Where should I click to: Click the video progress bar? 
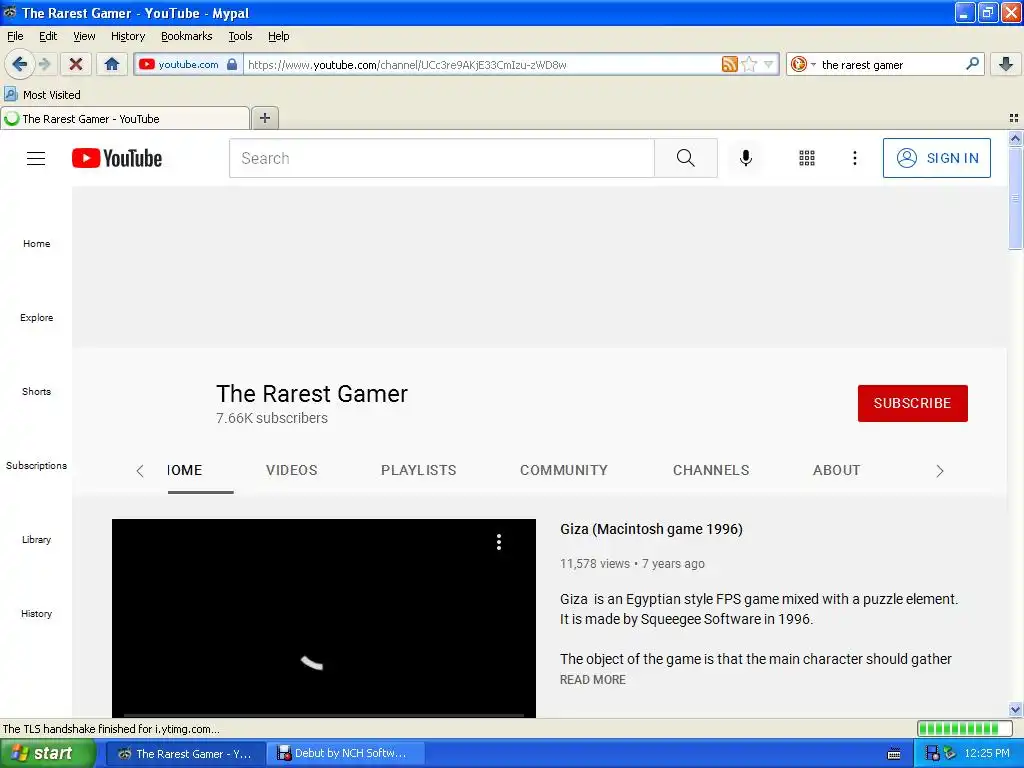[x=323, y=715]
